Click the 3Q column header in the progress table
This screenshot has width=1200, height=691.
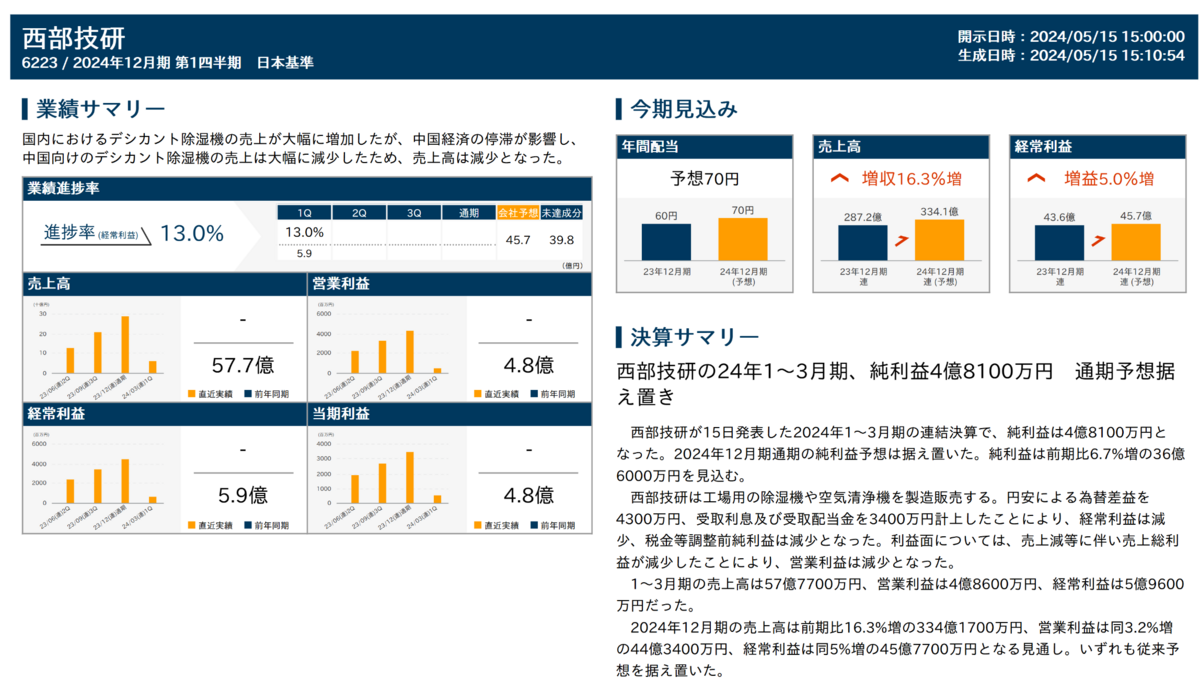[x=414, y=213]
